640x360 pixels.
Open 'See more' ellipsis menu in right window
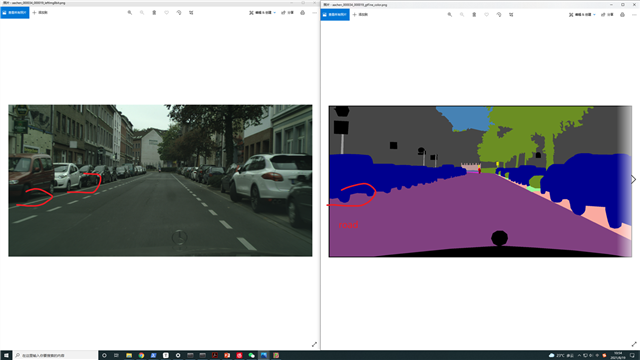(x=634, y=15)
